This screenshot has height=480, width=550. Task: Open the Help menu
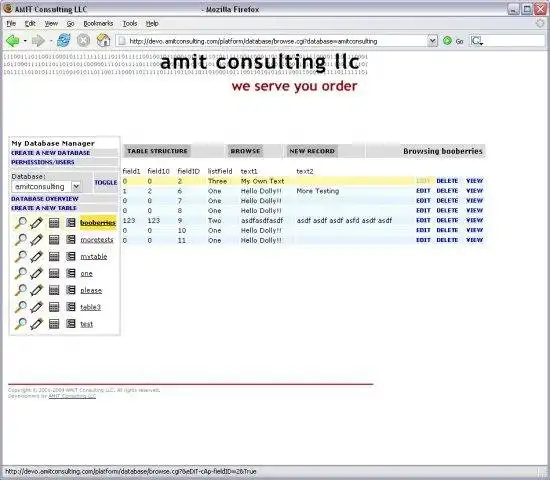coord(152,24)
